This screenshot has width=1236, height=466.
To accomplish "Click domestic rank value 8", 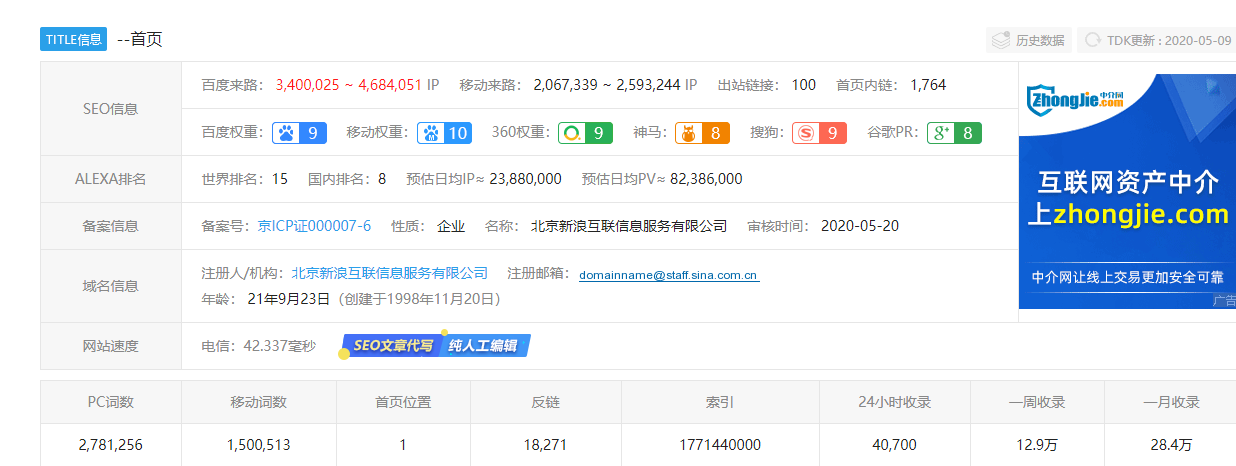I will 382,179.
